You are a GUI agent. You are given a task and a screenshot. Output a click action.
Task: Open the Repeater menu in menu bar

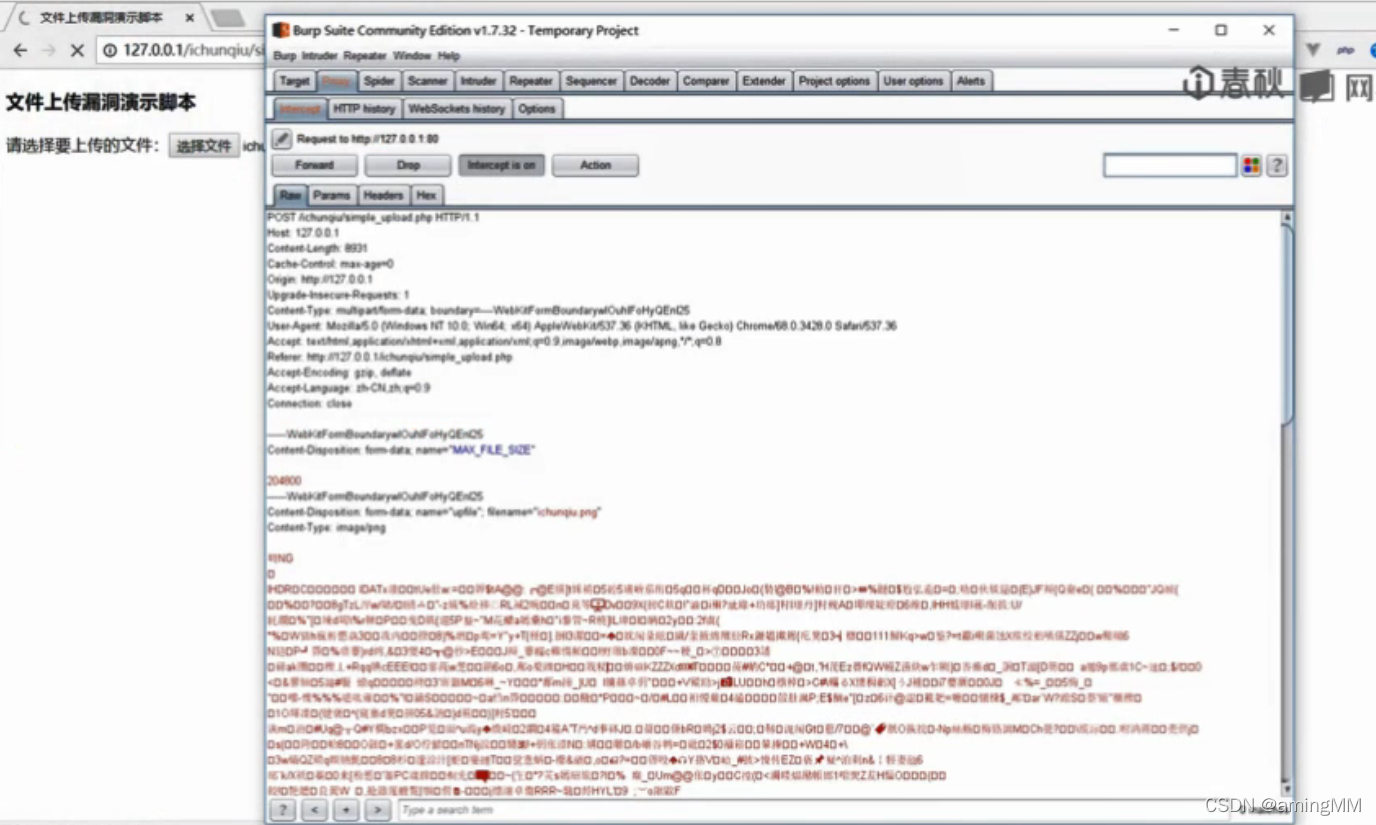coord(365,56)
